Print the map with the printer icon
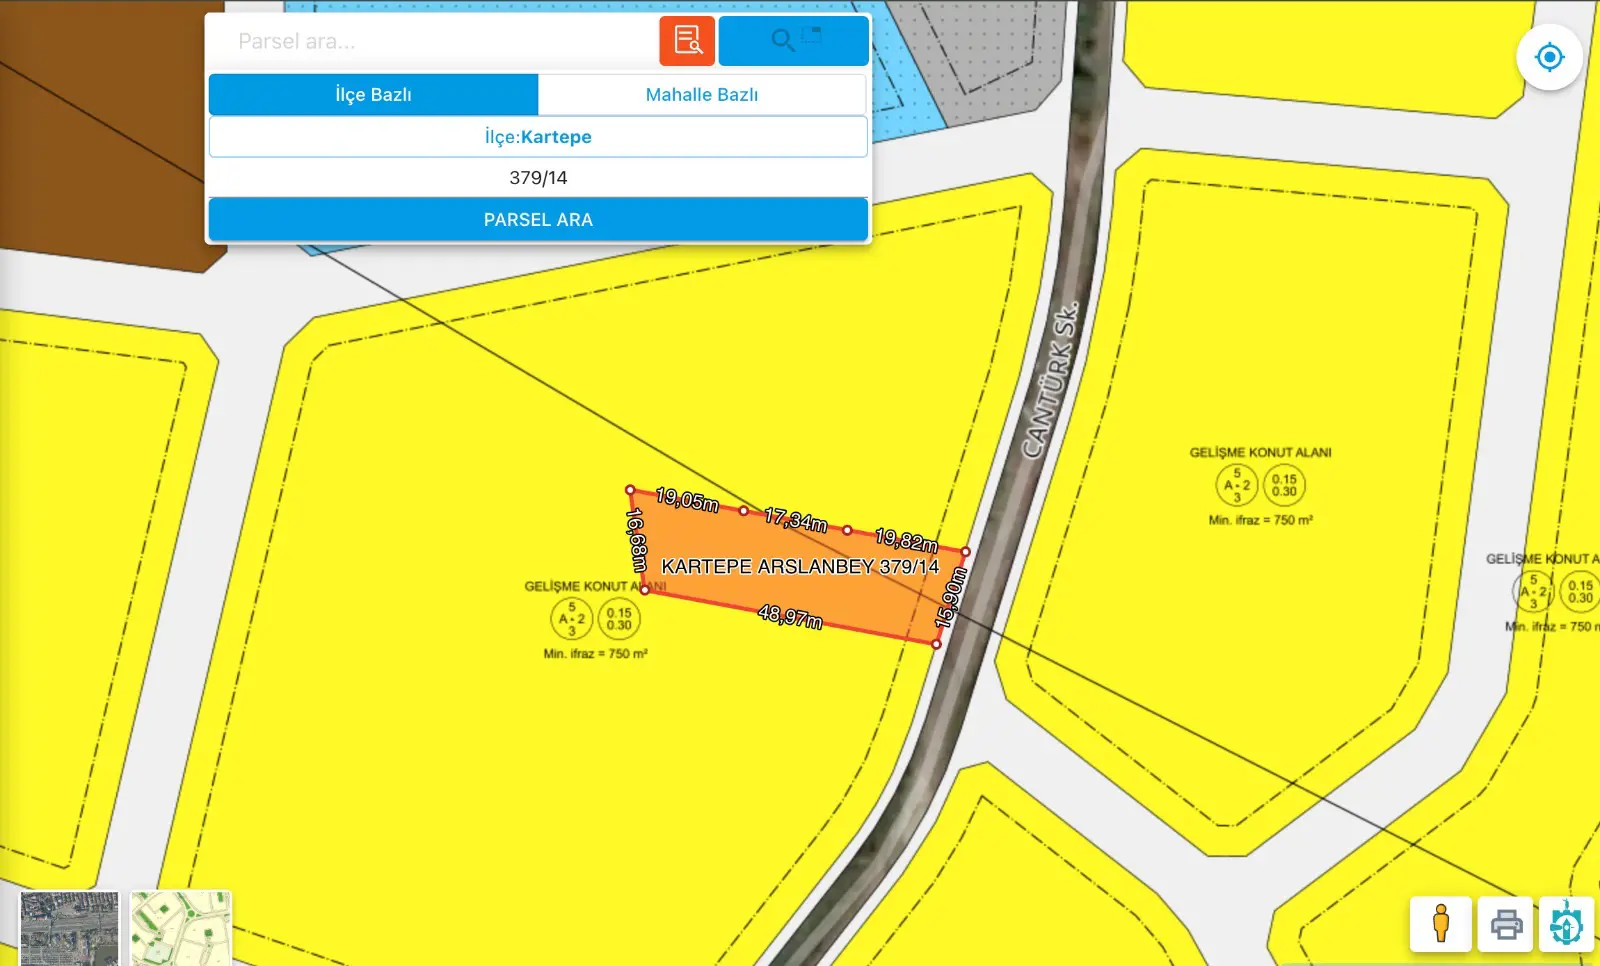Image resolution: width=1600 pixels, height=966 pixels. pos(1506,923)
